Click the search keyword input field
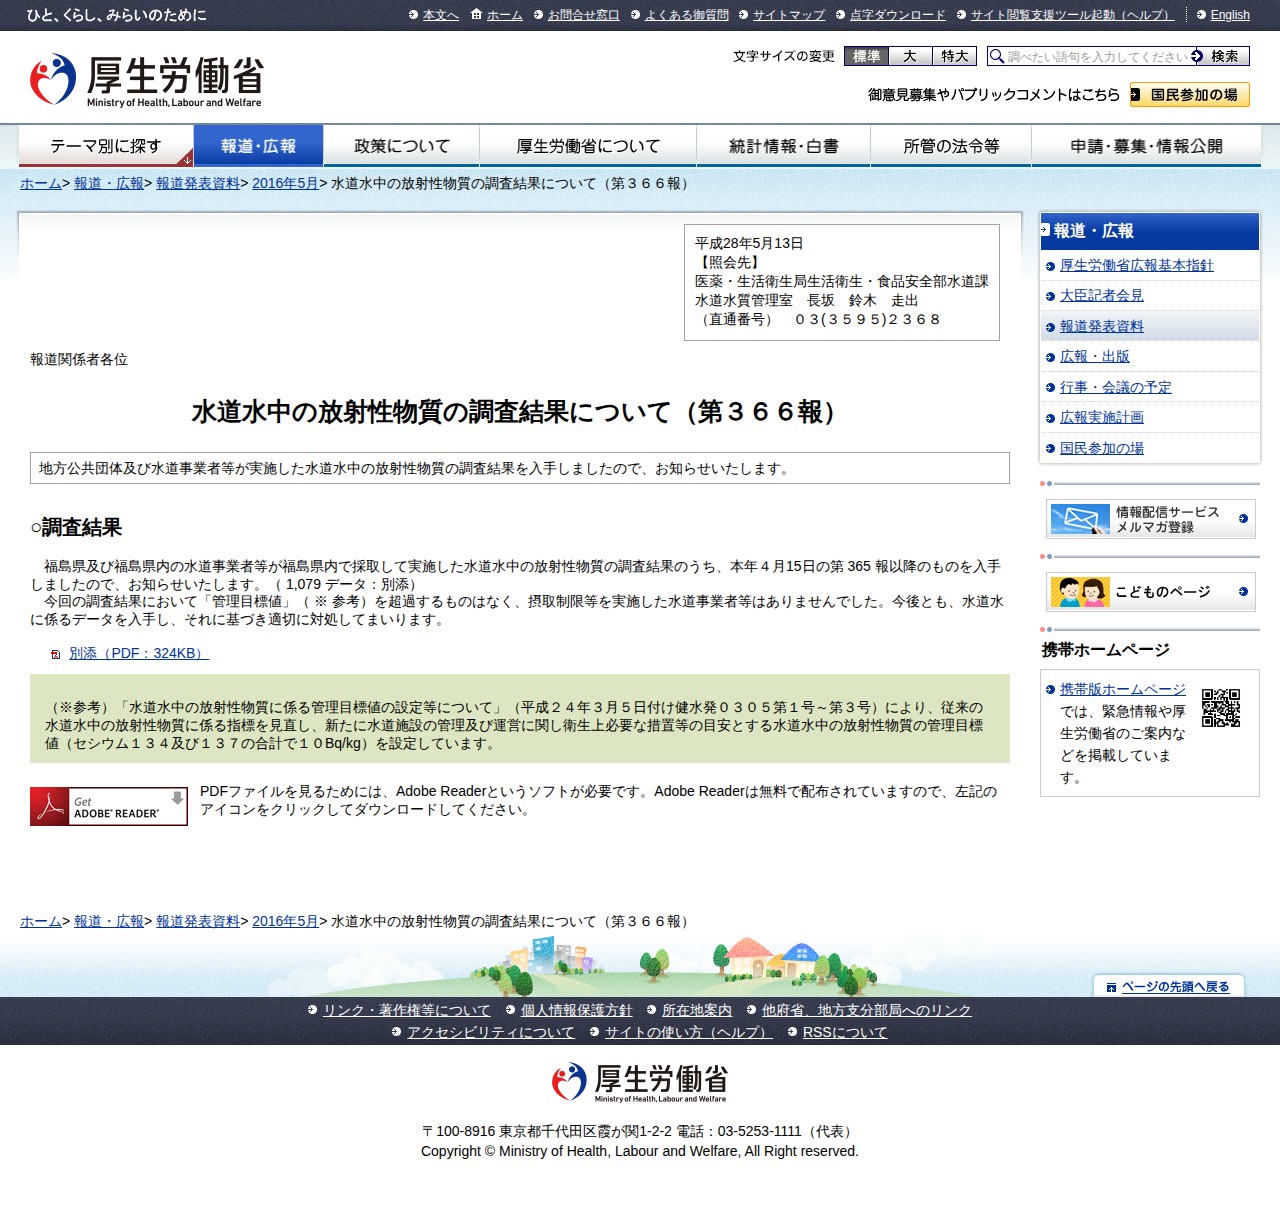The width and height of the screenshot is (1280, 1209). click(1097, 56)
